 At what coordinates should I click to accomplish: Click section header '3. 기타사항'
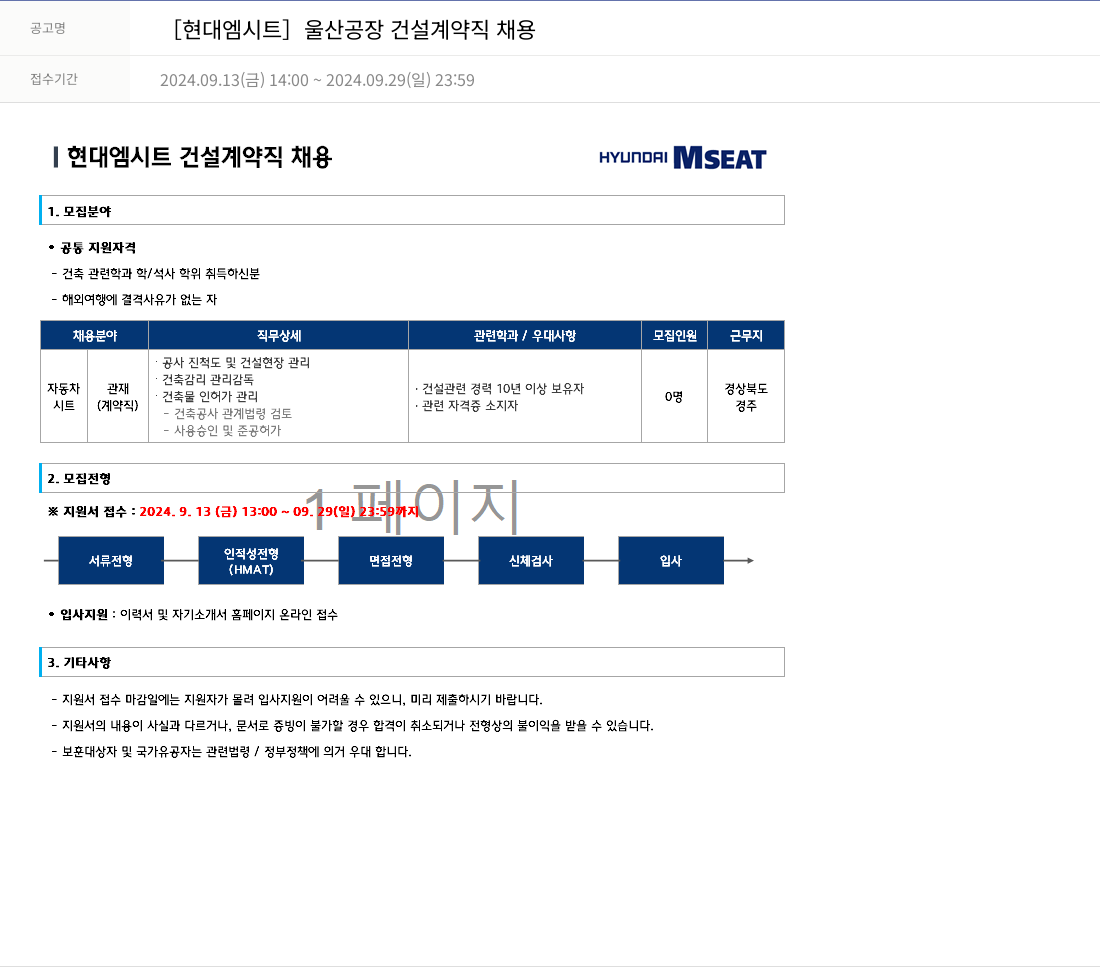tap(412, 662)
